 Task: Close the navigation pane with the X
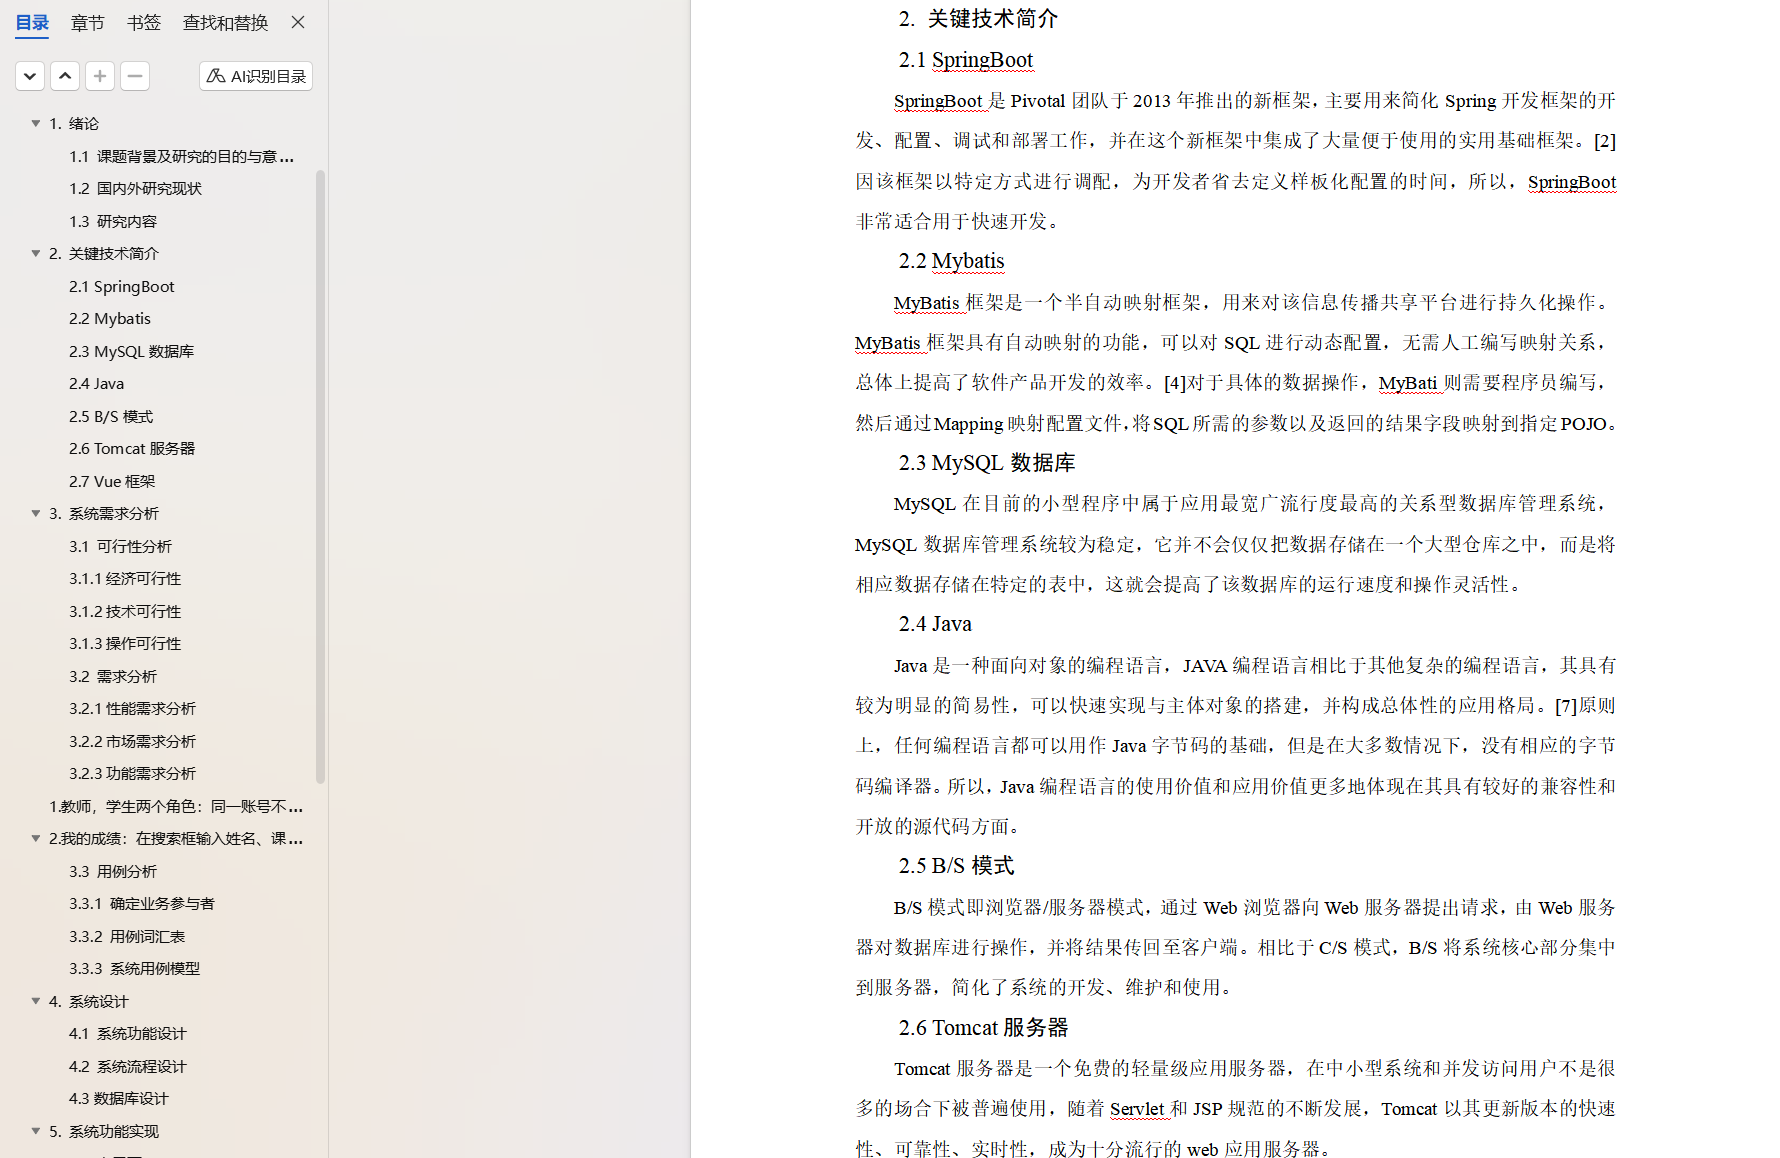click(298, 22)
